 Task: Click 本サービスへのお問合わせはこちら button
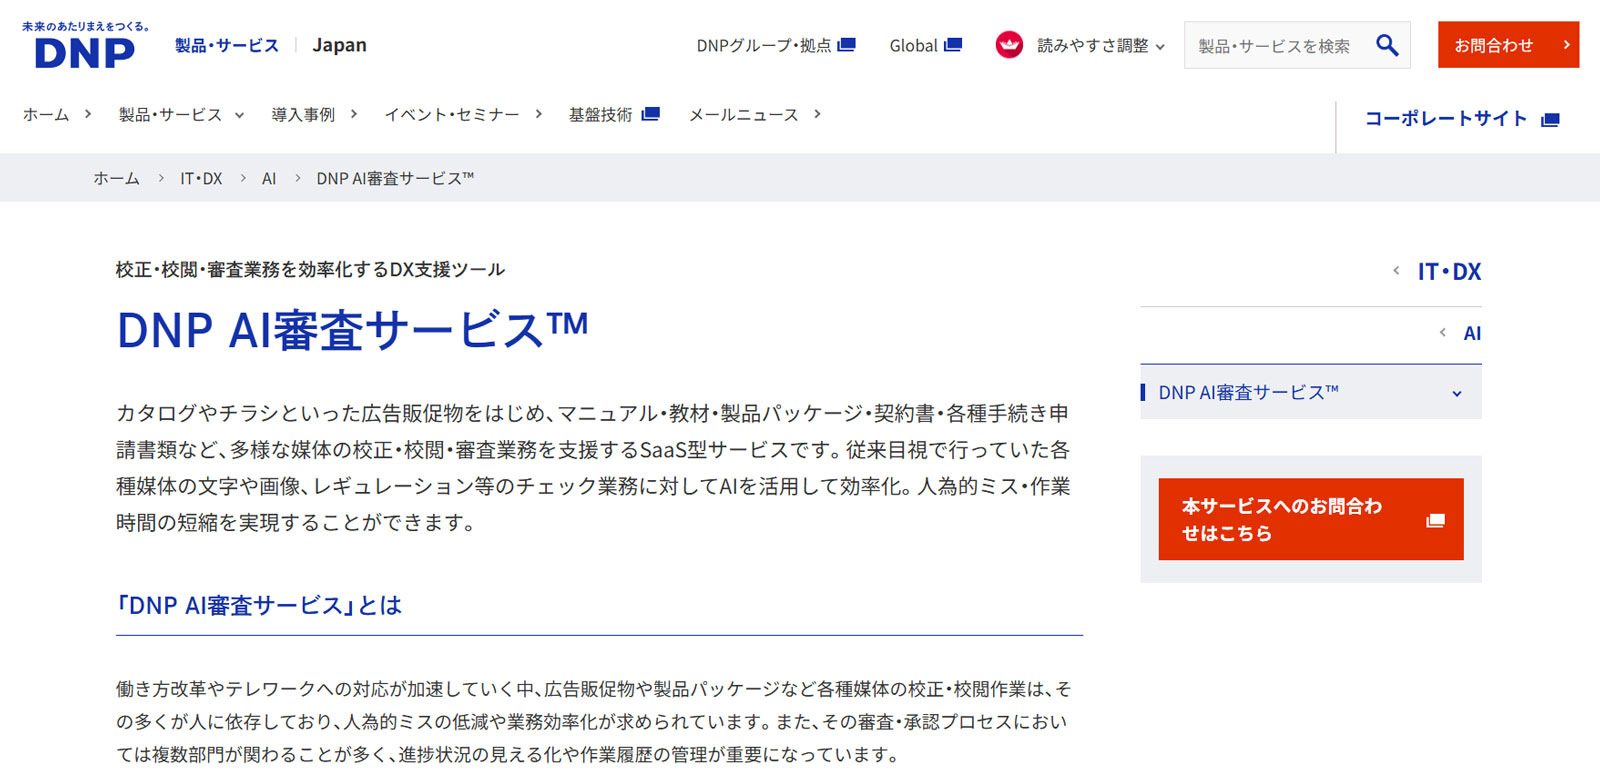pos(1311,519)
